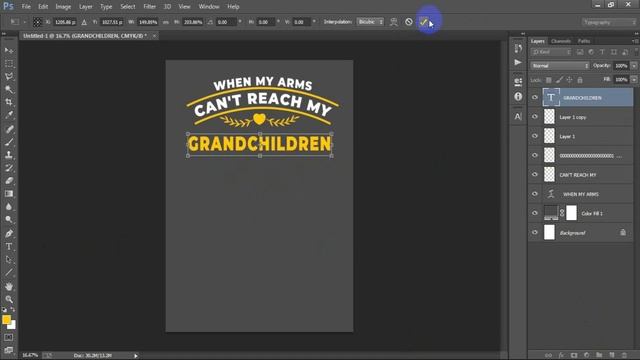This screenshot has height=360, width=640.
Task: Select the Crop tool
Action: coord(9,102)
